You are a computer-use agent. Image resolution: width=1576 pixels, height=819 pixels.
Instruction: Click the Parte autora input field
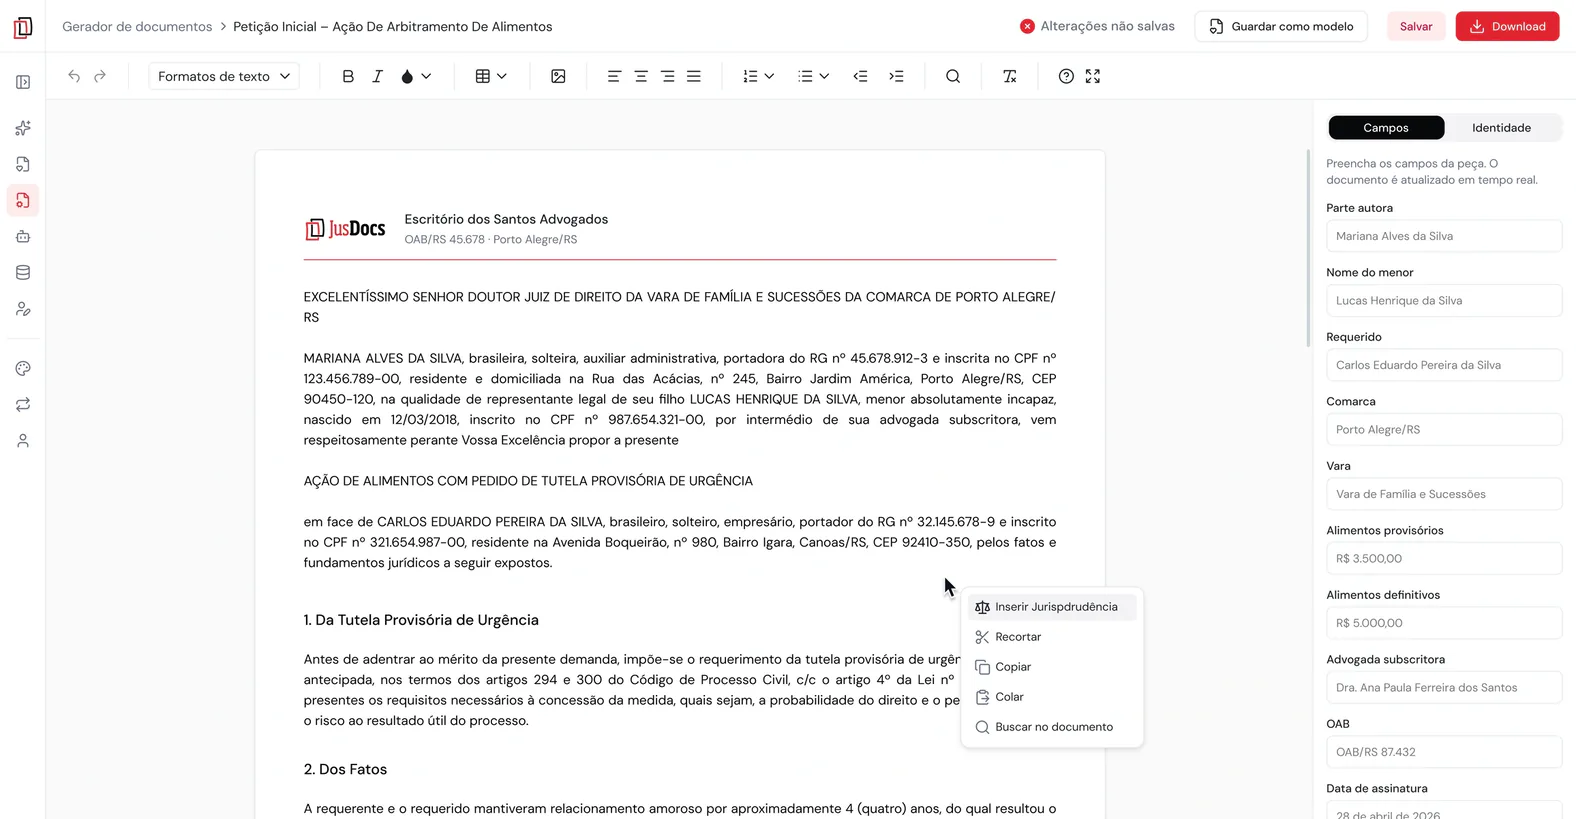pyautogui.click(x=1444, y=236)
